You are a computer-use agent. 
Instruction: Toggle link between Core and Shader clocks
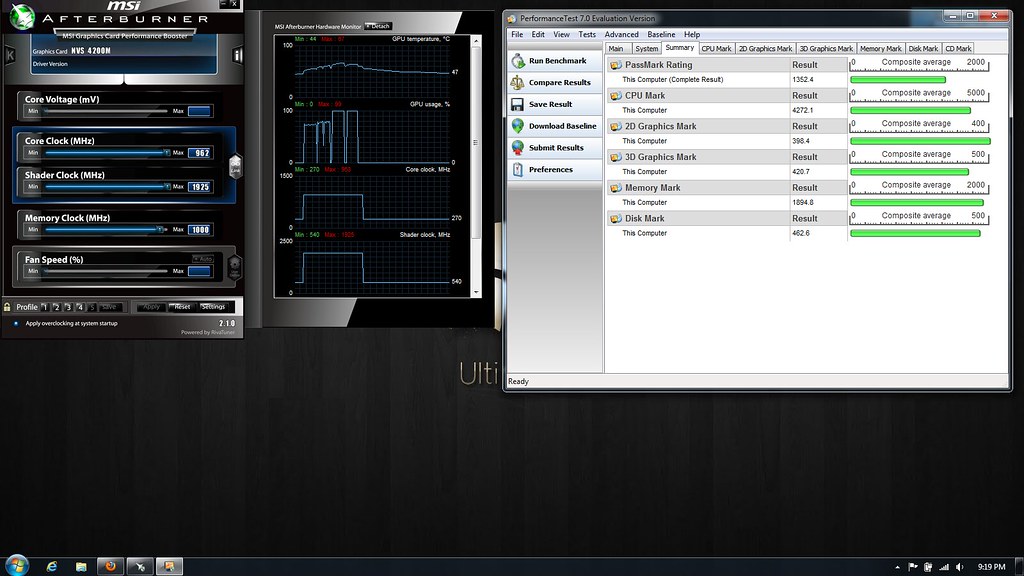click(x=235, y=166)
